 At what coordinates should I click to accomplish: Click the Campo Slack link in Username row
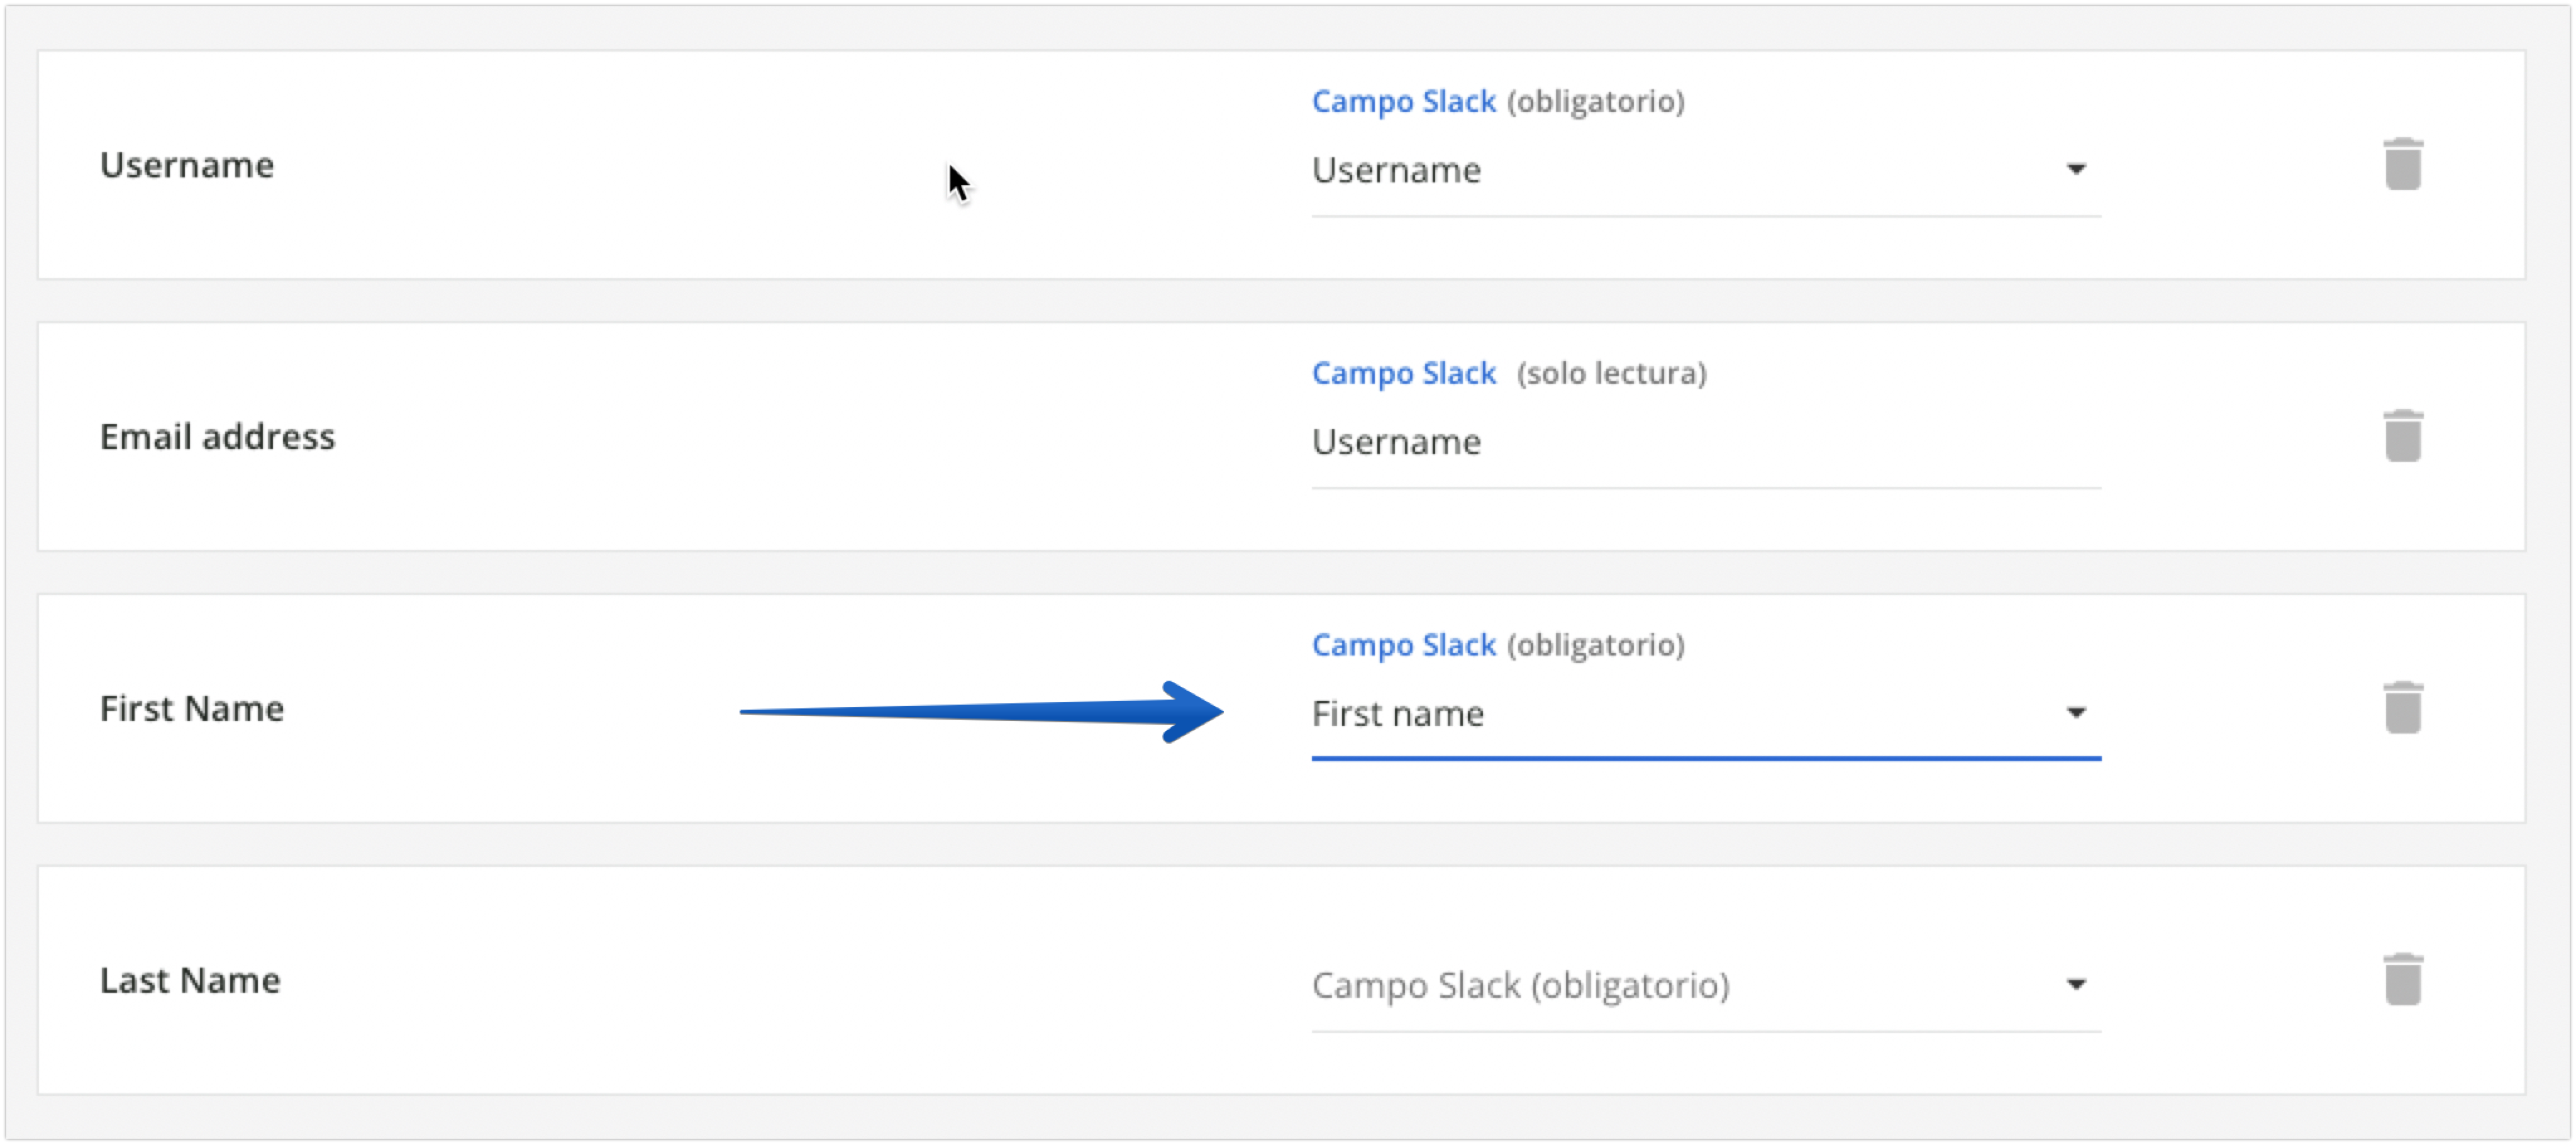1403,101
